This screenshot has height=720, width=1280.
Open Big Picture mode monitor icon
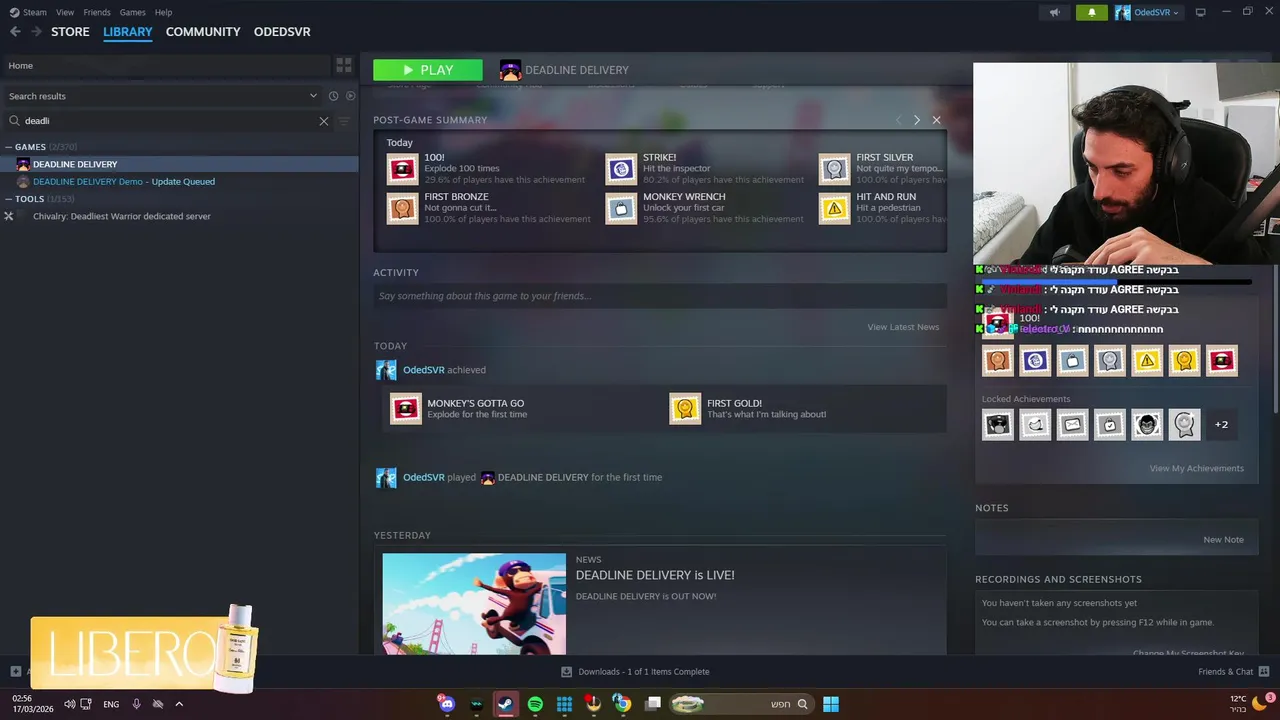pyautogui.click(x=1200, y=12)
